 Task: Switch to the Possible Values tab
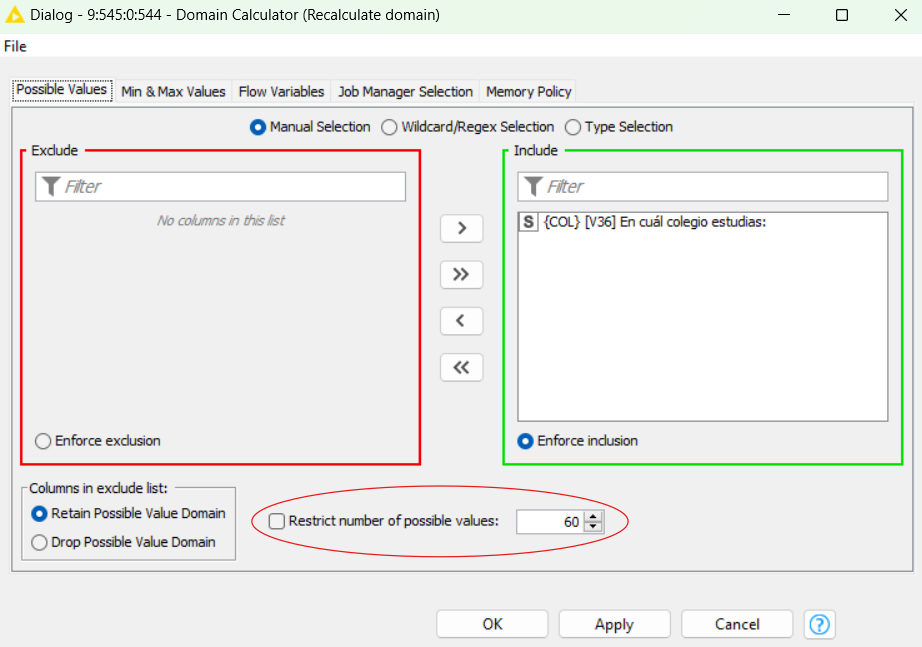click(x=62, y=90)
